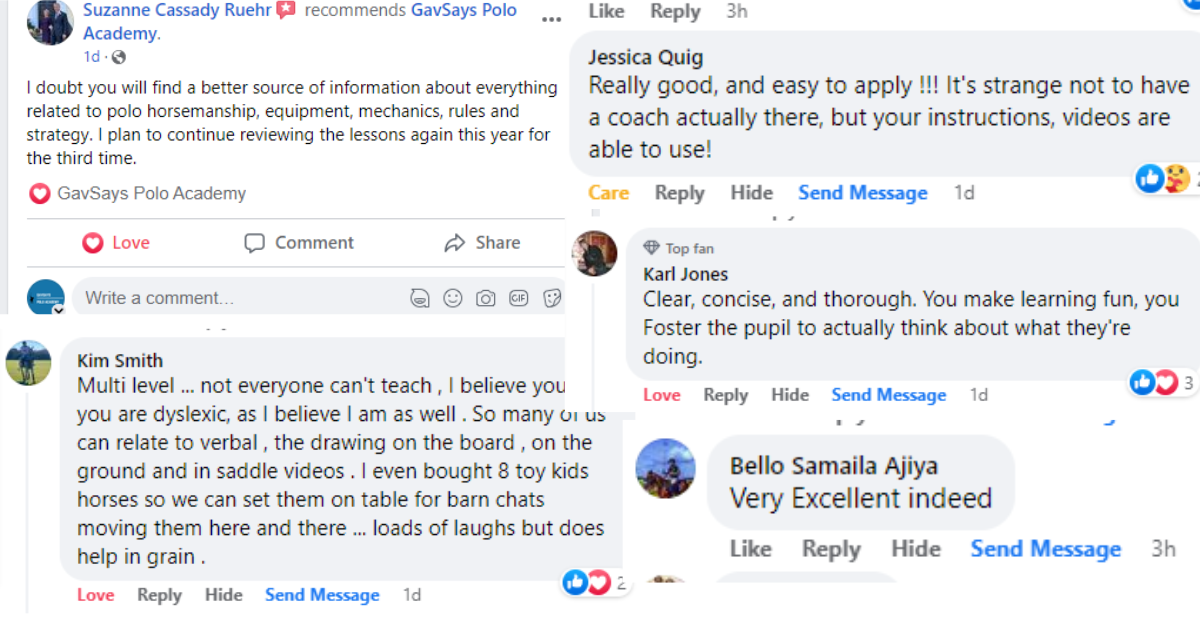The height and width of the screenshot is (628, 1200).
Task: Send Message to Bello Samaila Ajiya
Action: 1045,549
